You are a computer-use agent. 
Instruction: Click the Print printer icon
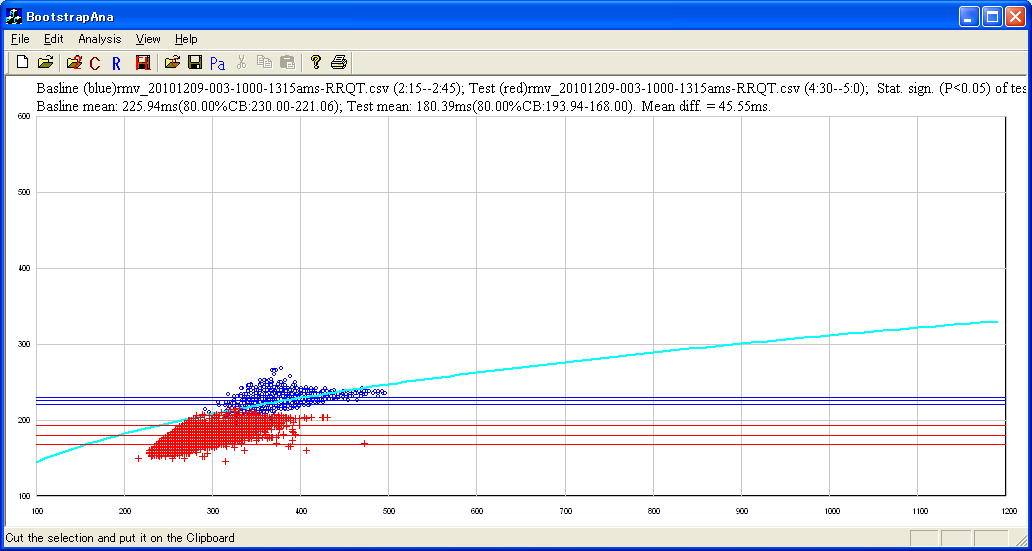(x=339, y=63)
